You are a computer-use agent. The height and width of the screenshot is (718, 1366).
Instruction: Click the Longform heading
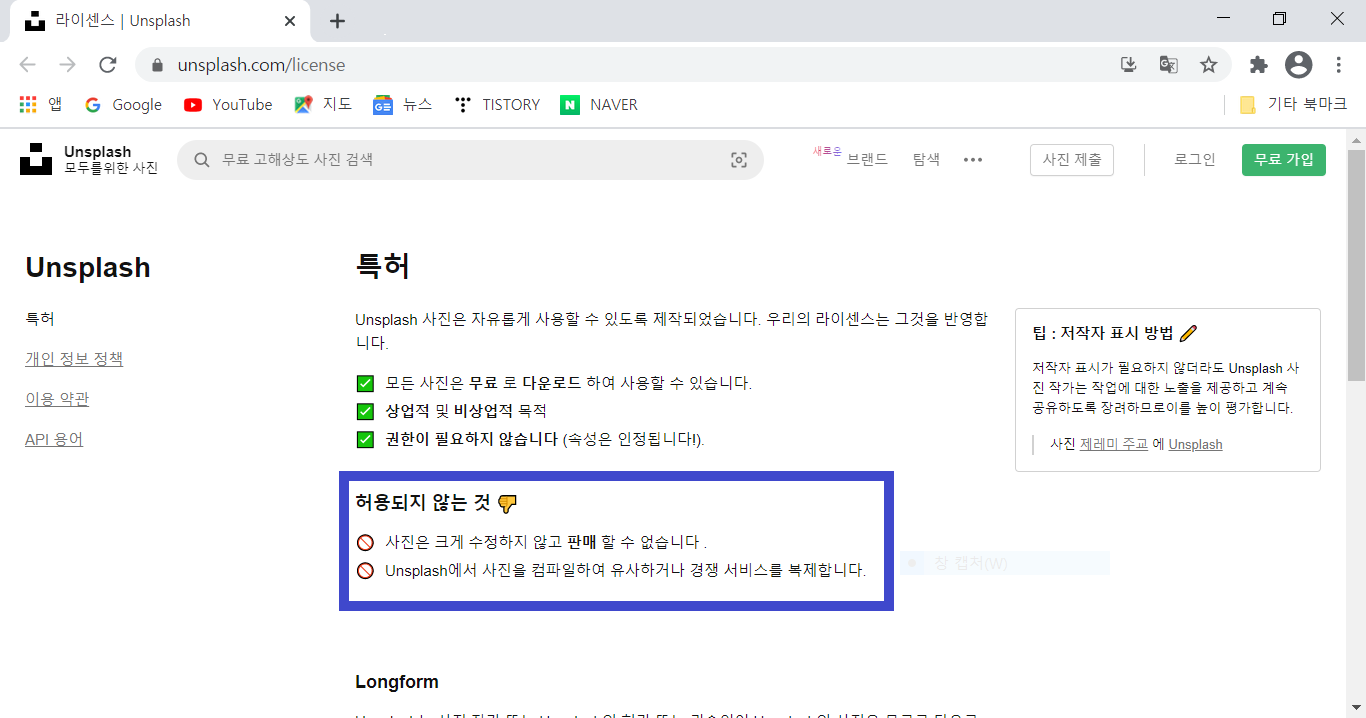click(397, 682)
